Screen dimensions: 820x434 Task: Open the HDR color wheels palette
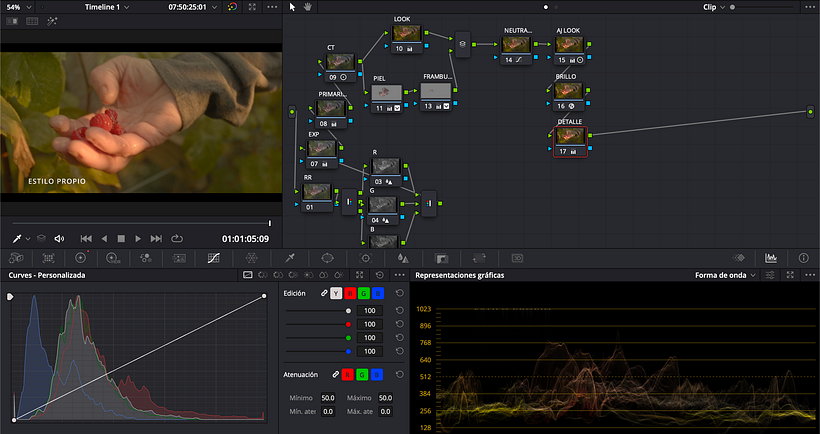point(112,258)
